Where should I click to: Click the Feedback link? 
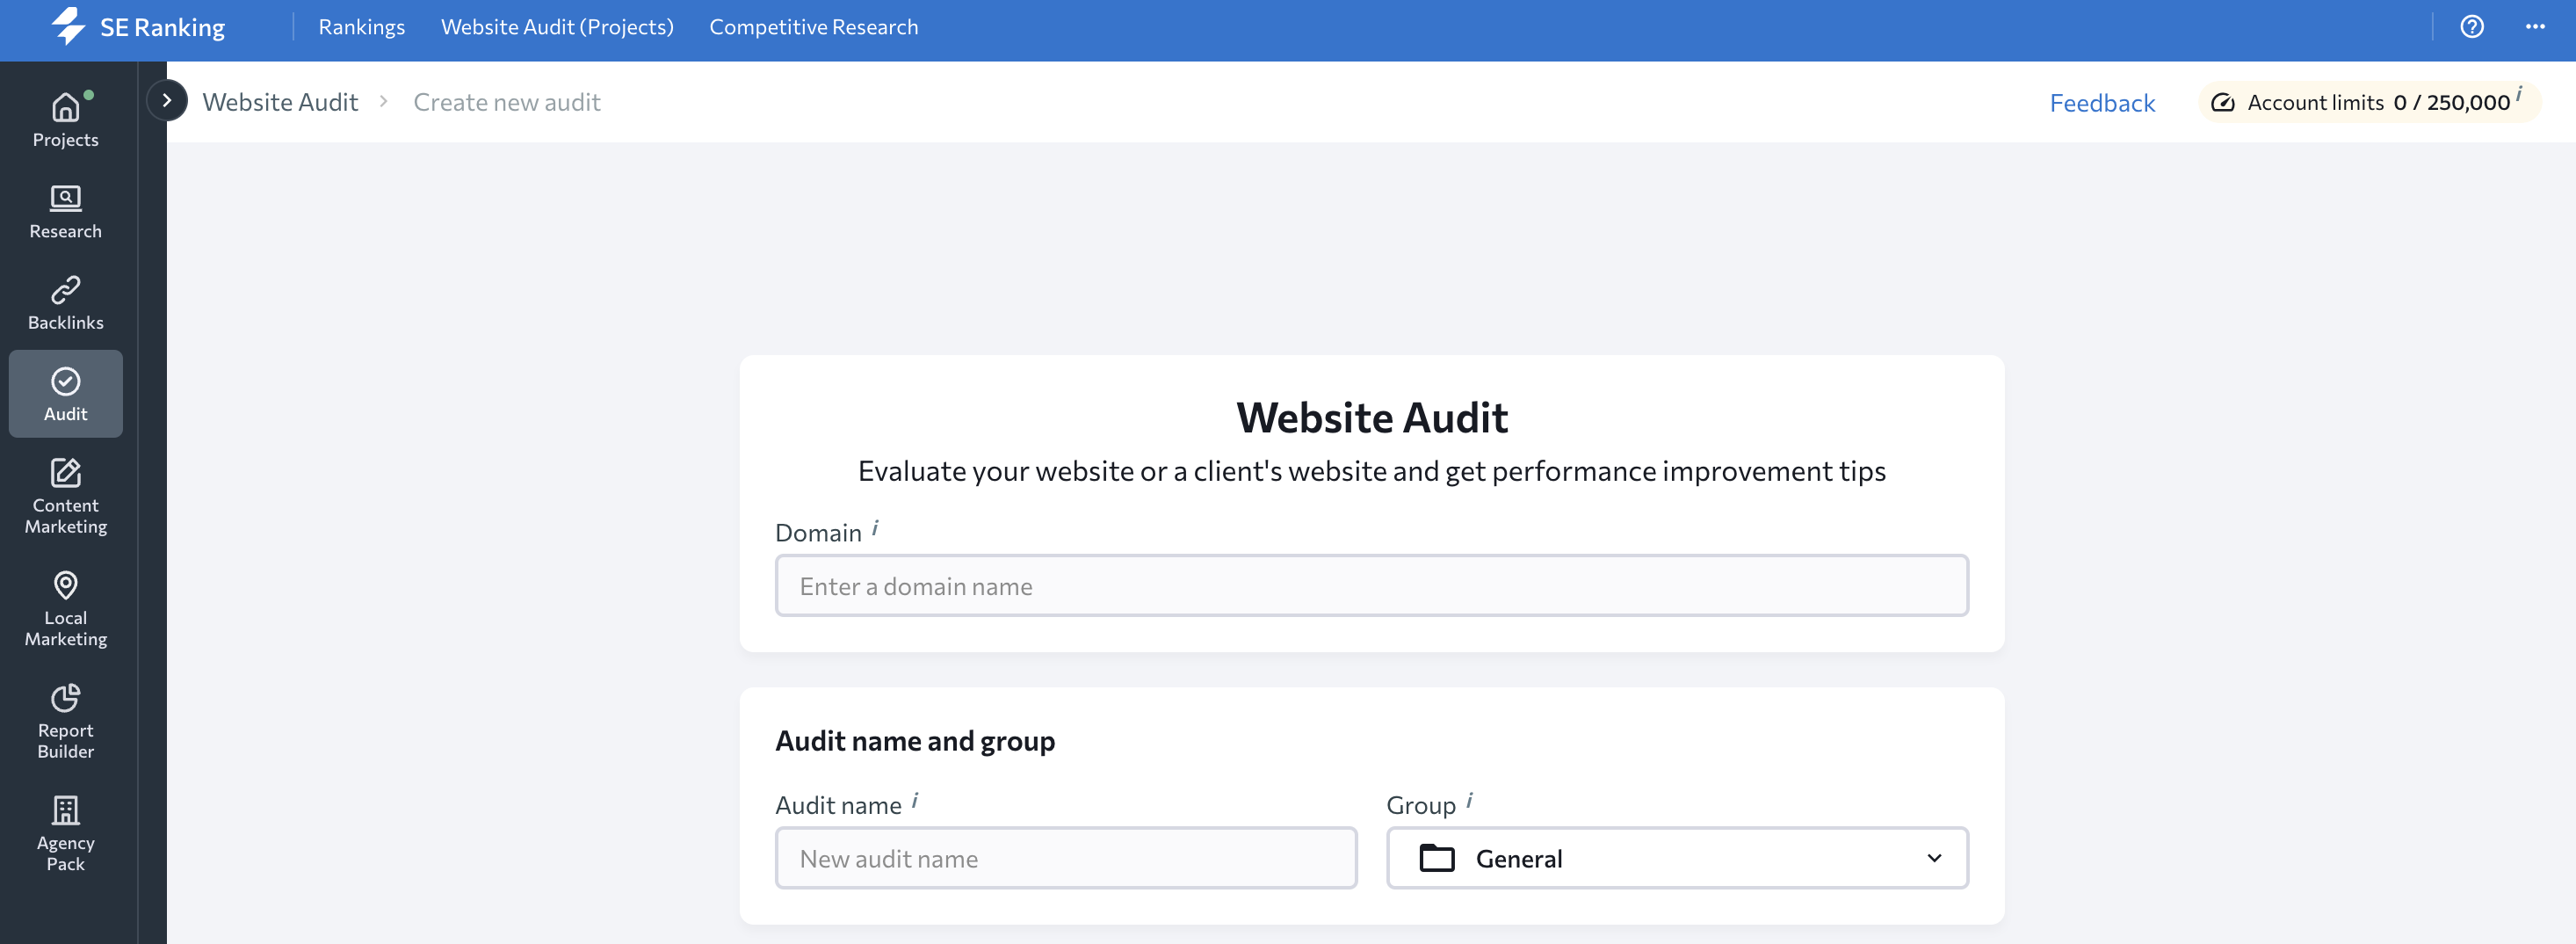point(2102,103)
